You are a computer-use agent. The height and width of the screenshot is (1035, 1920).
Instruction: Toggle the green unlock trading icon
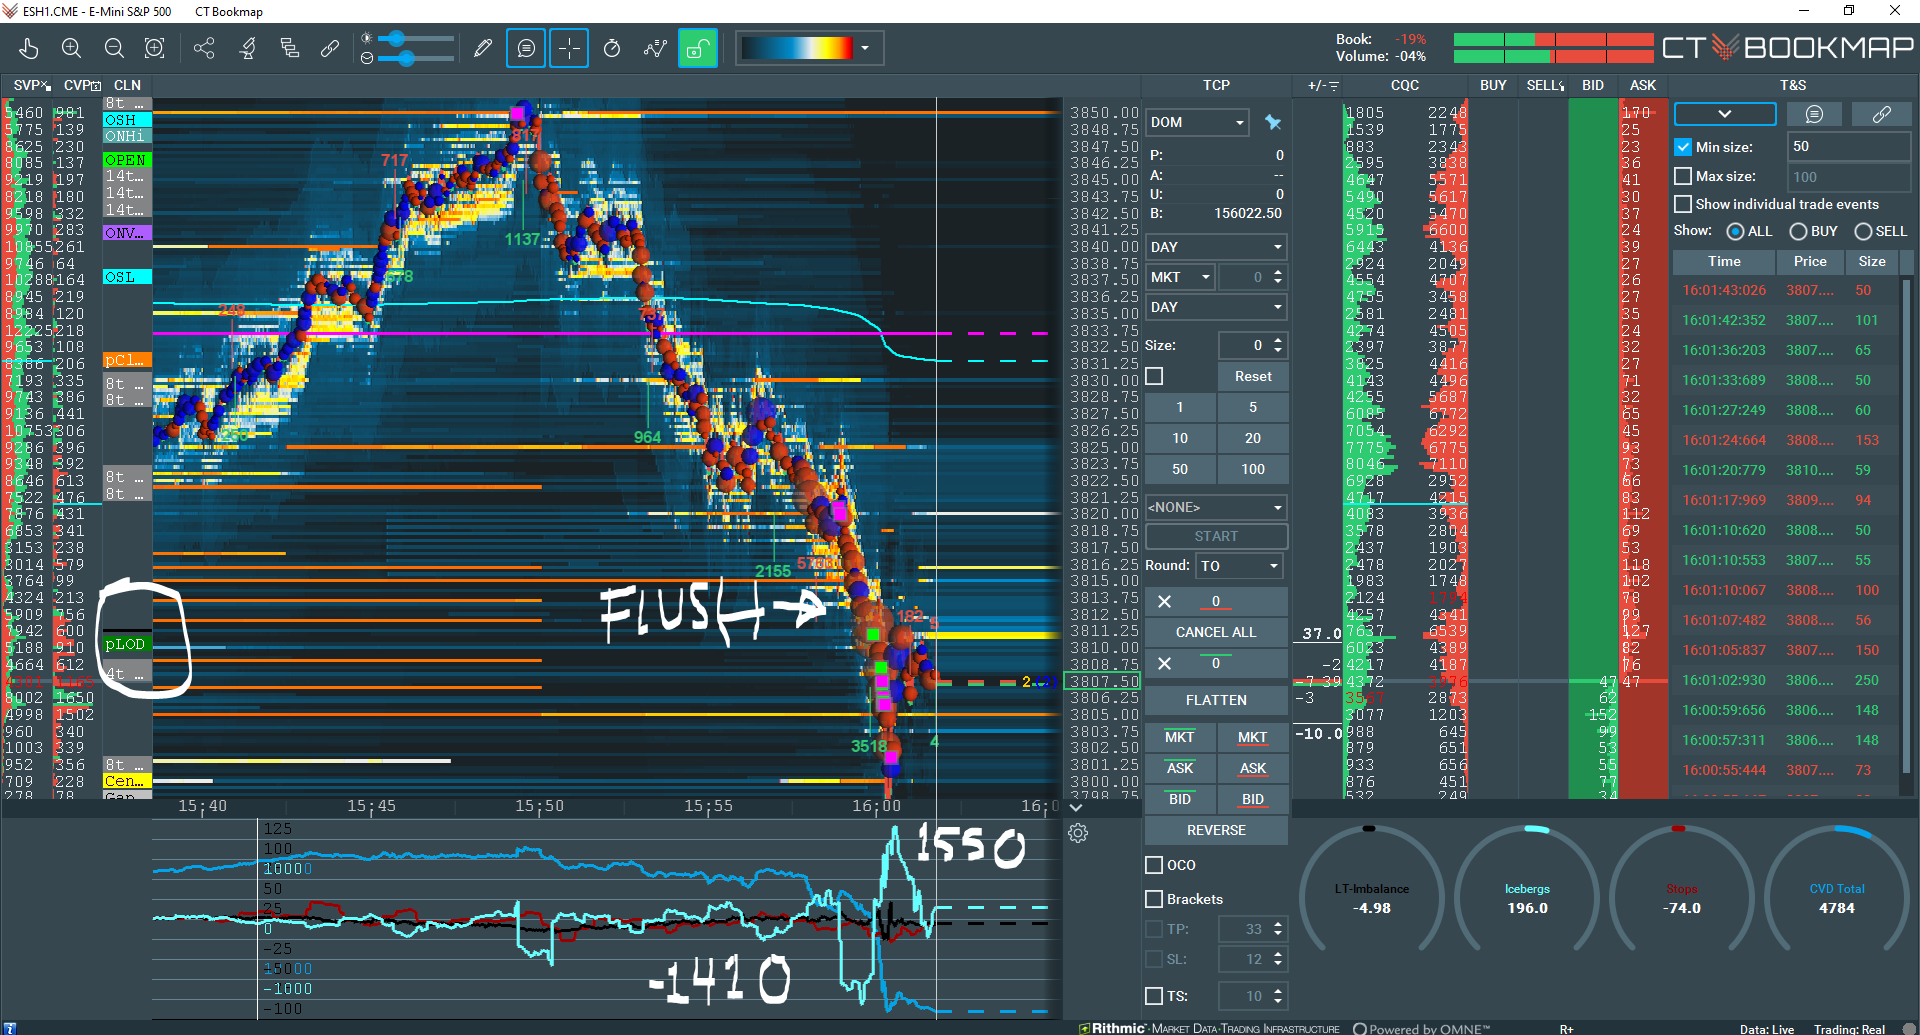click(x=698, y=48)
